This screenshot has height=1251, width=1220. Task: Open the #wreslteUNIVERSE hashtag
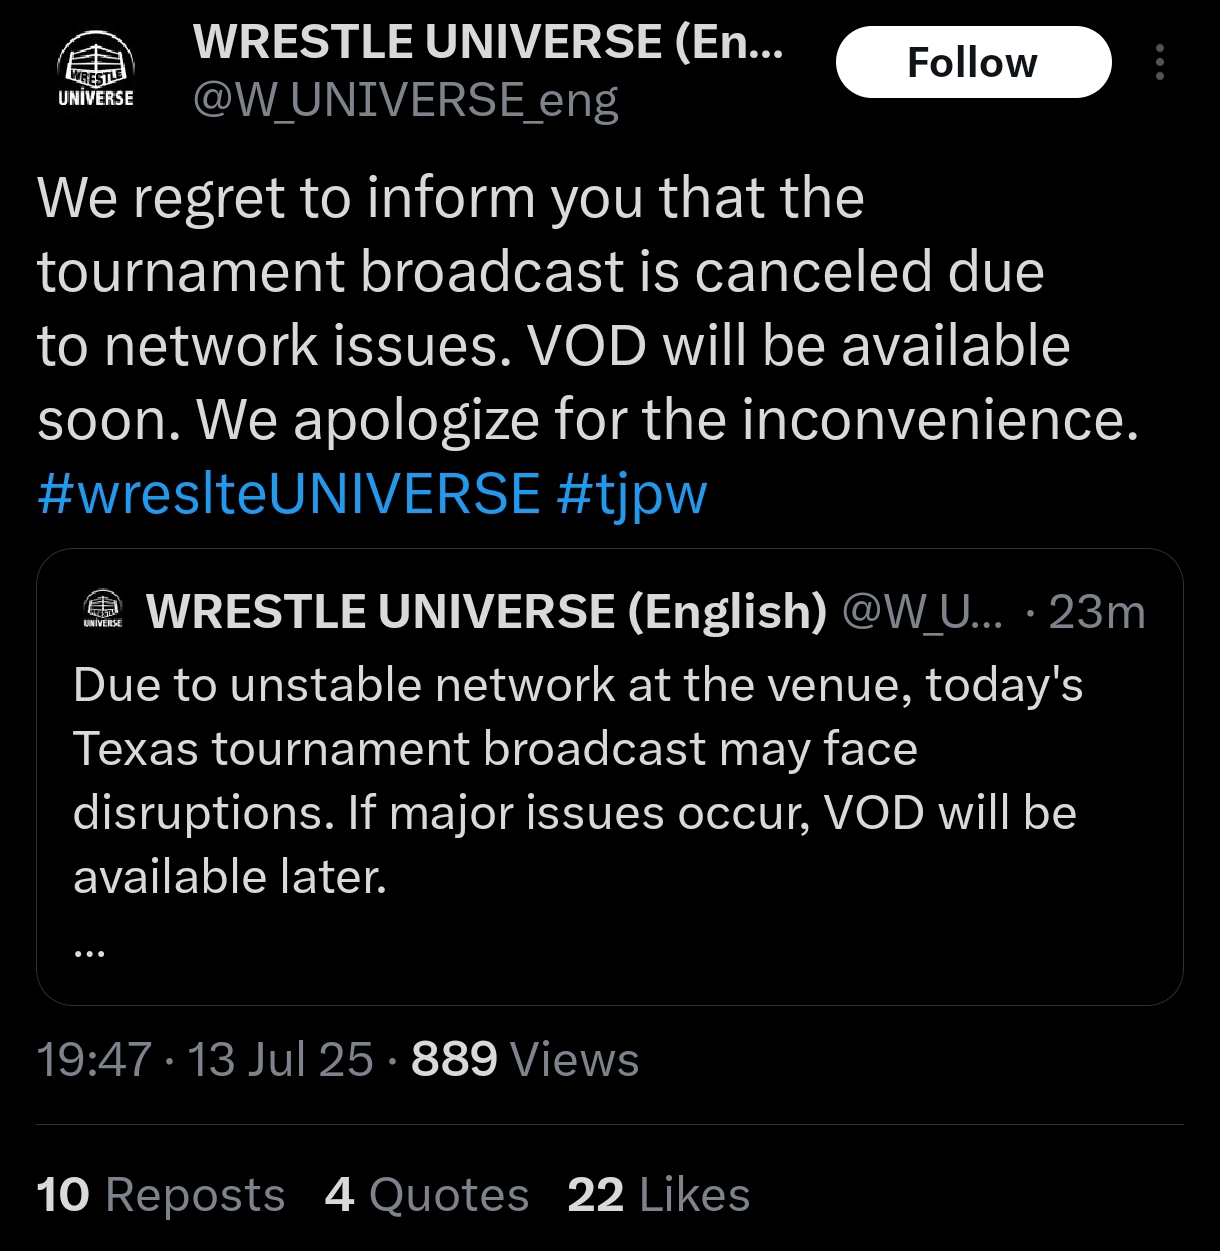click(288, 493)
